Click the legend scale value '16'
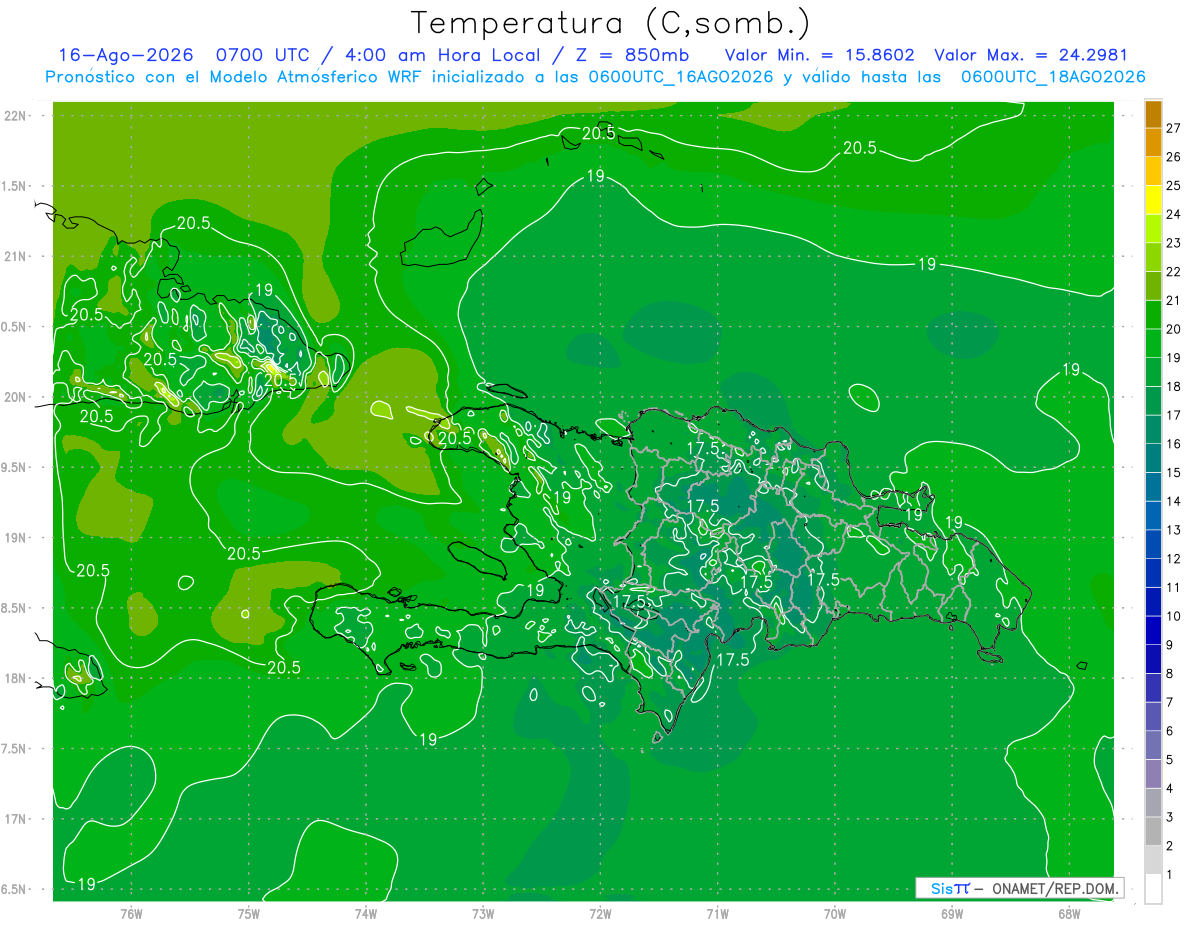The image size is (1200, 927). [1173, 444]
